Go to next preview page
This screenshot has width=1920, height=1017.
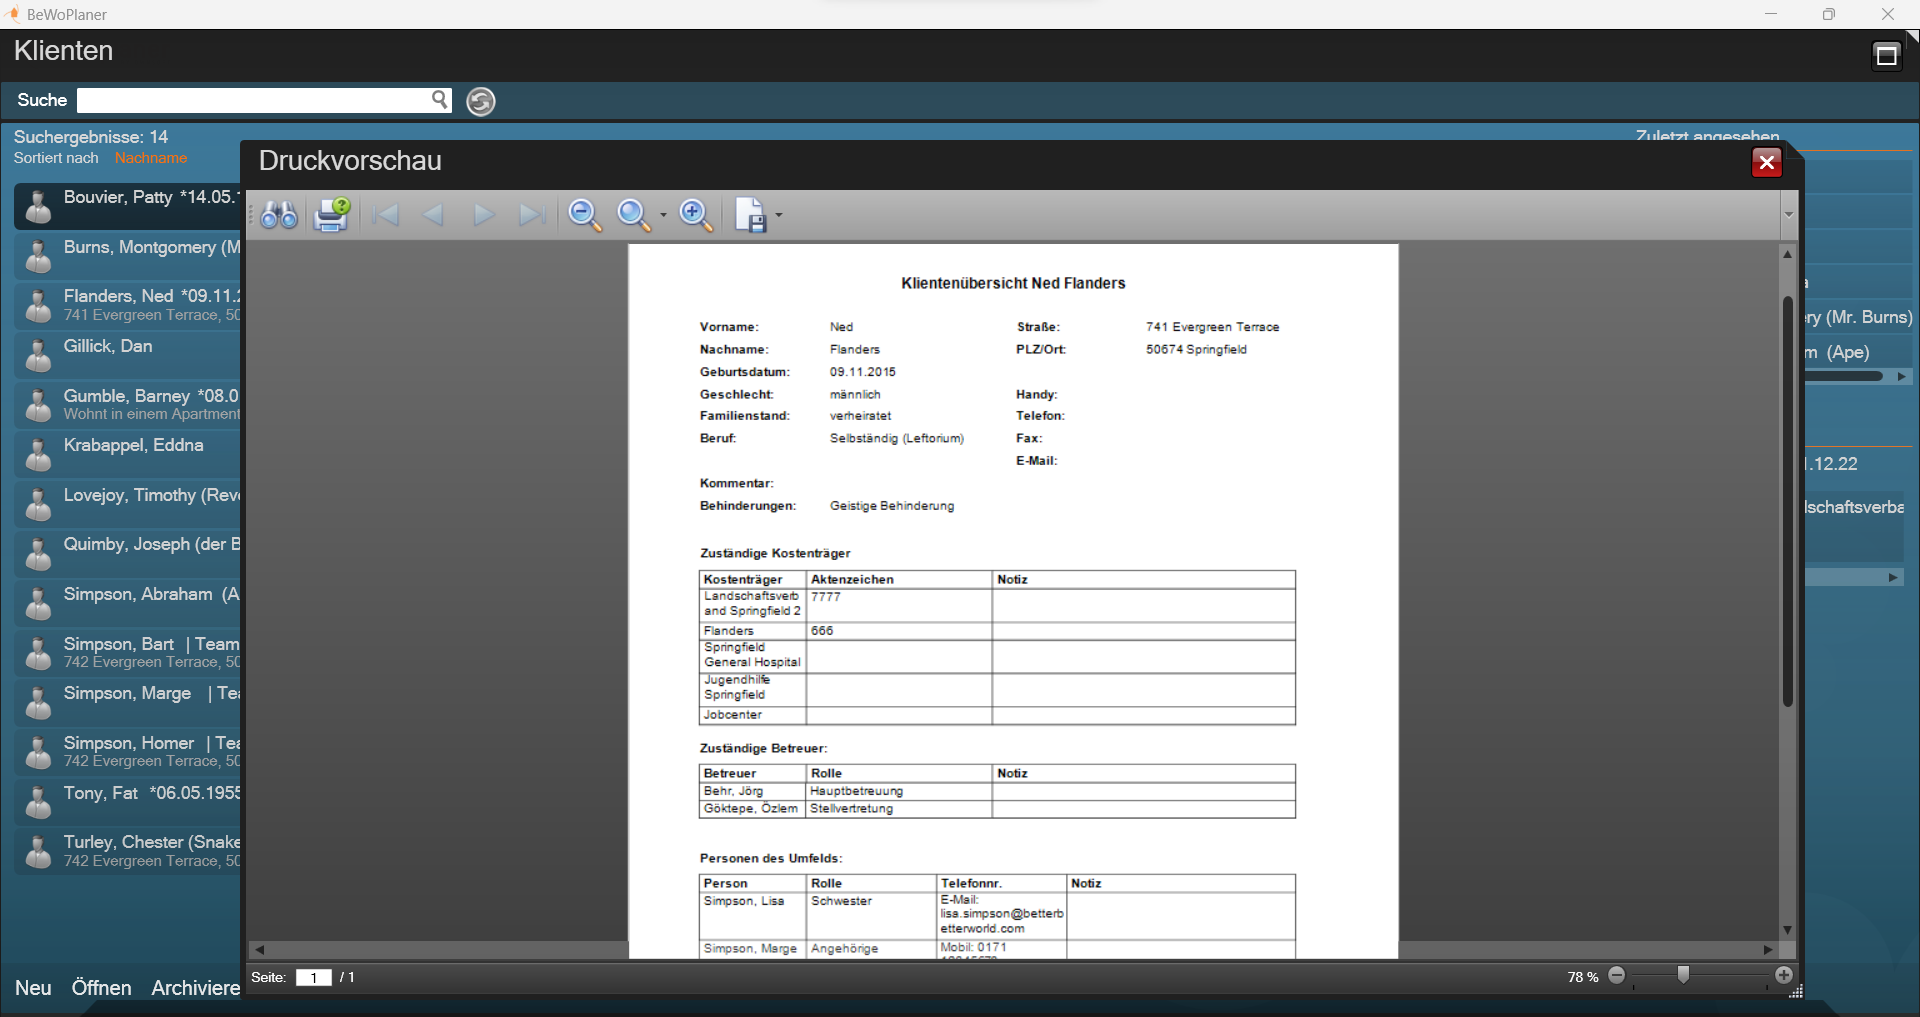click(x=484, y=215)
